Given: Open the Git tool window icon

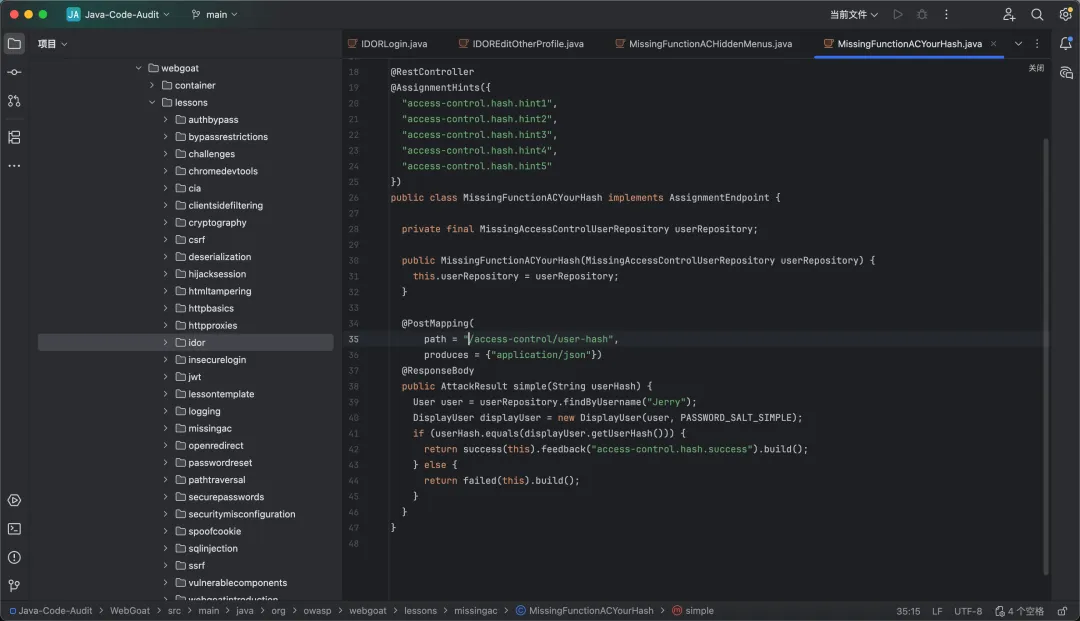Looking at the screenshot, I should click(14, 586).
